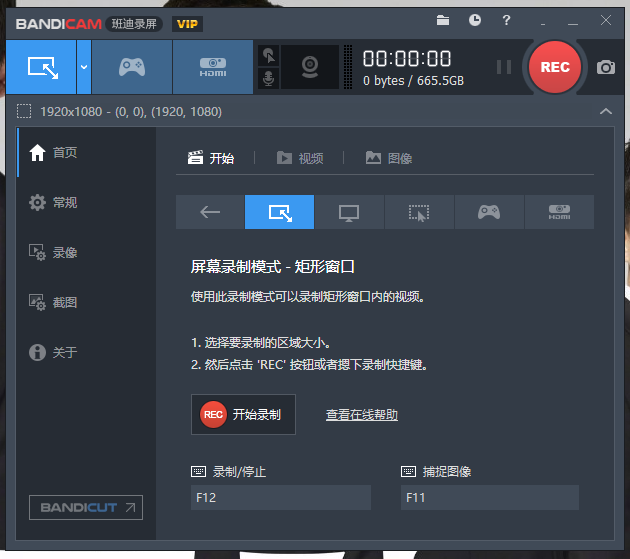Toggle mouse cursor effect recording
This screenshot has width=630, height=559.
click(x=268, y=55)
